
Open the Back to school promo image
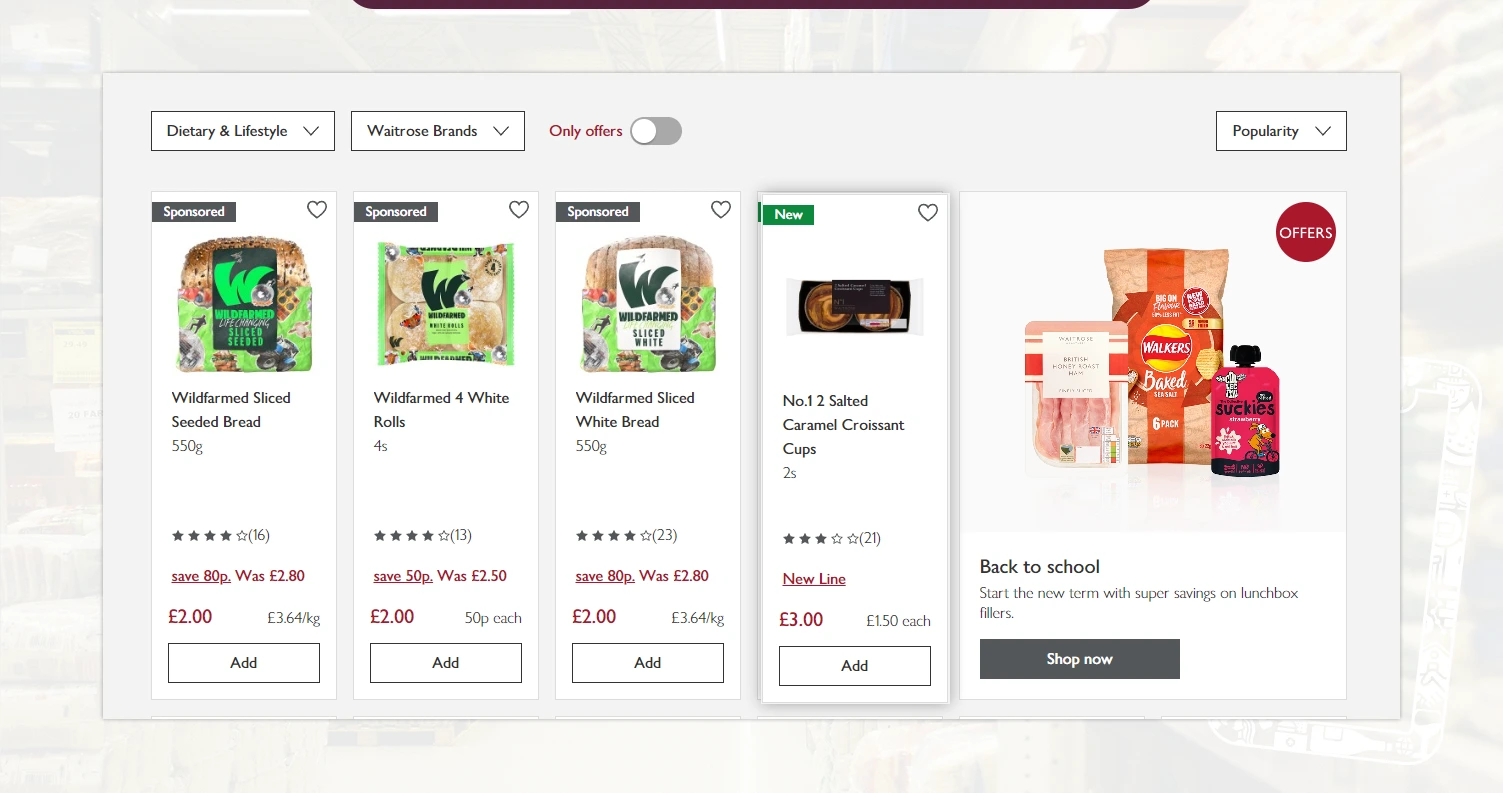tap(1153, 362)
